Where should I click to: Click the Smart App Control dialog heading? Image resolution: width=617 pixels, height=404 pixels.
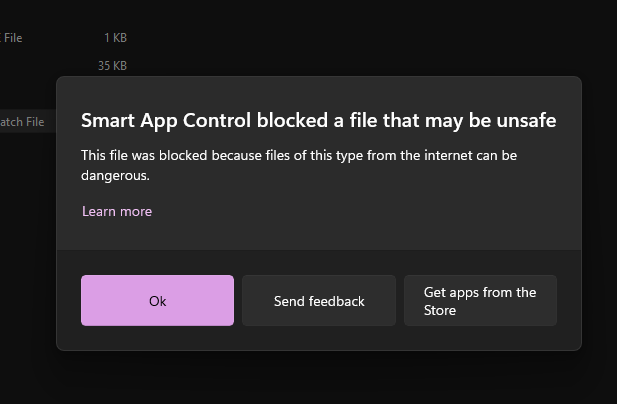(x=318, y=121)
